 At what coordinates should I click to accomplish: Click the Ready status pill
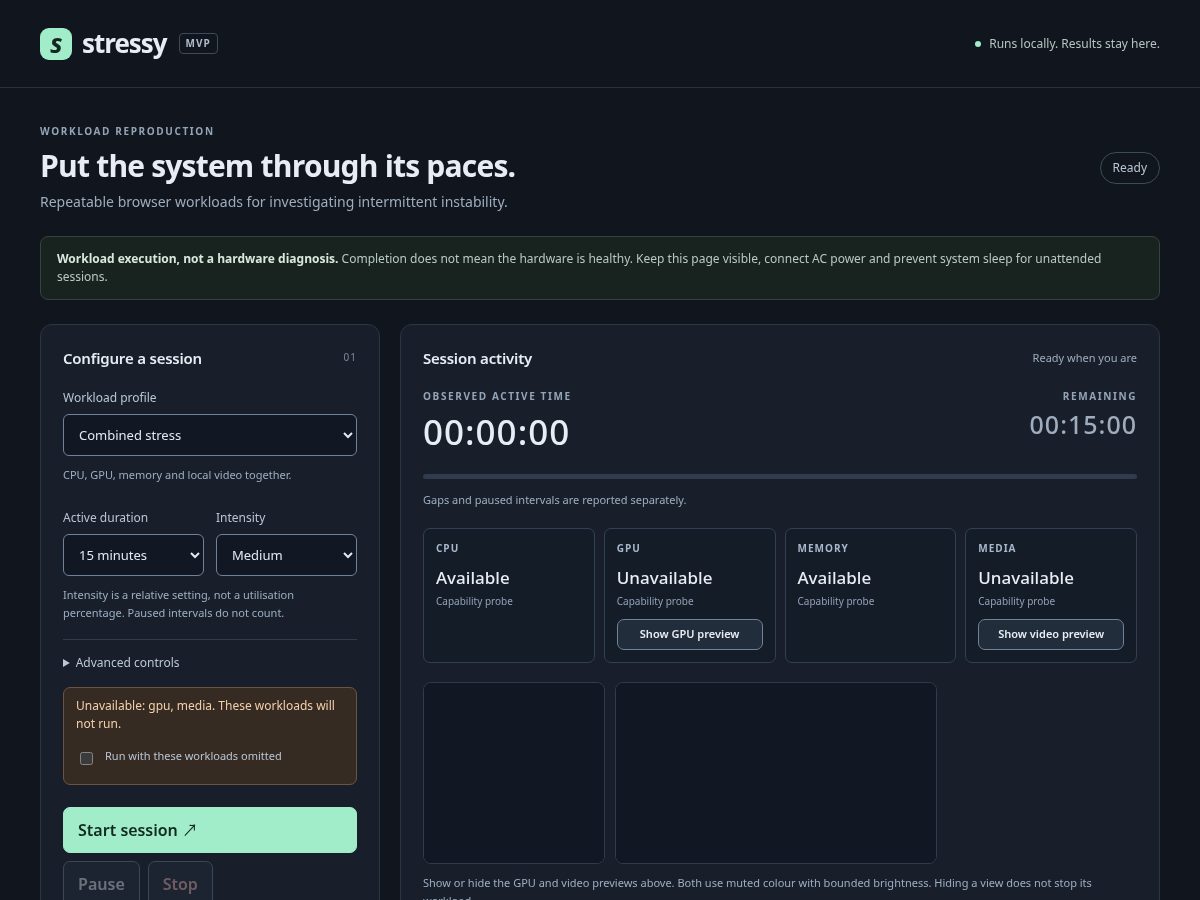tap(1130, 168)
